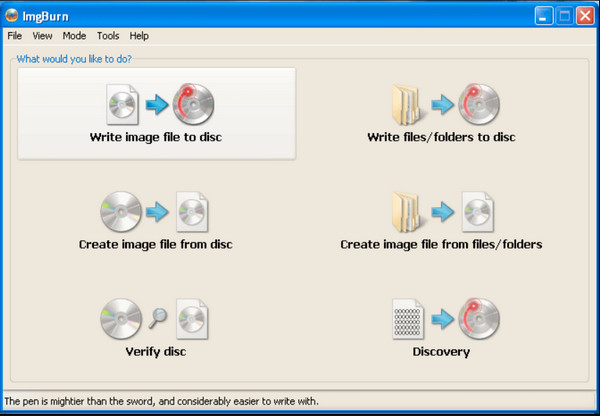The image size is (600, 416).
Task: Click the burning disc icon above Write files/folders to disc
Action: (x=479, y=104)
